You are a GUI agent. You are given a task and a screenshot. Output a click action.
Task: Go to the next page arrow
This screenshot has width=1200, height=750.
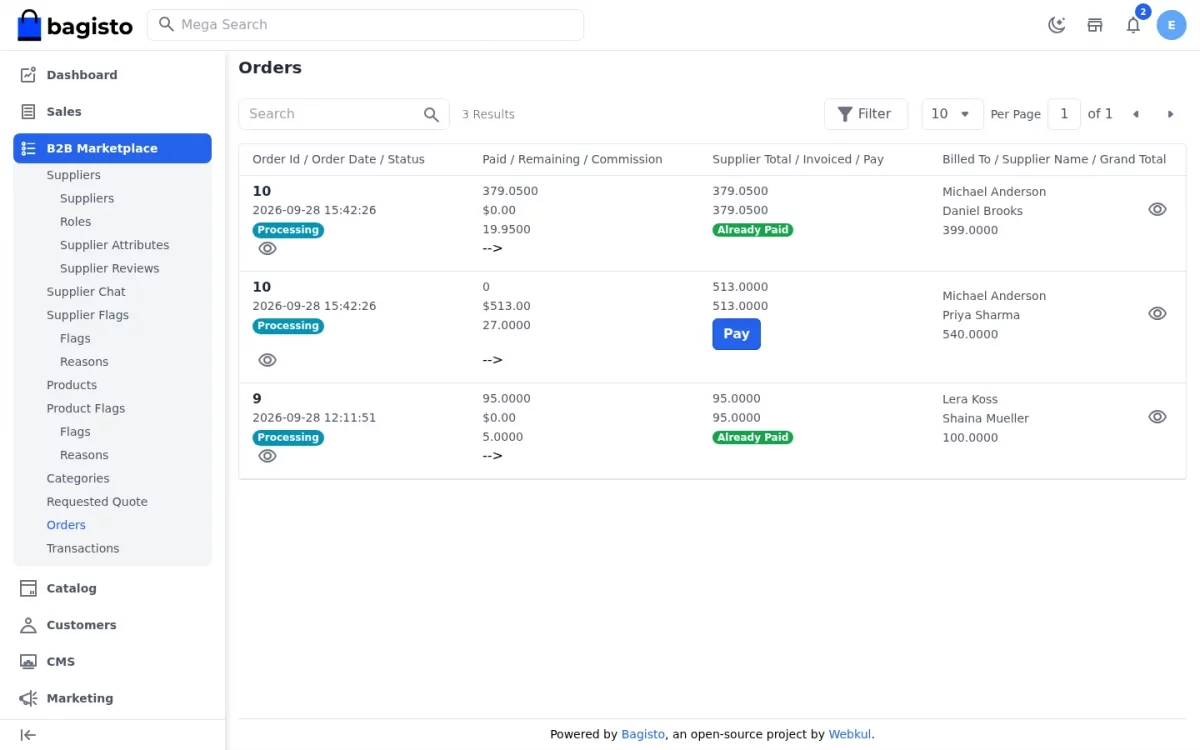coord(1170,114)
